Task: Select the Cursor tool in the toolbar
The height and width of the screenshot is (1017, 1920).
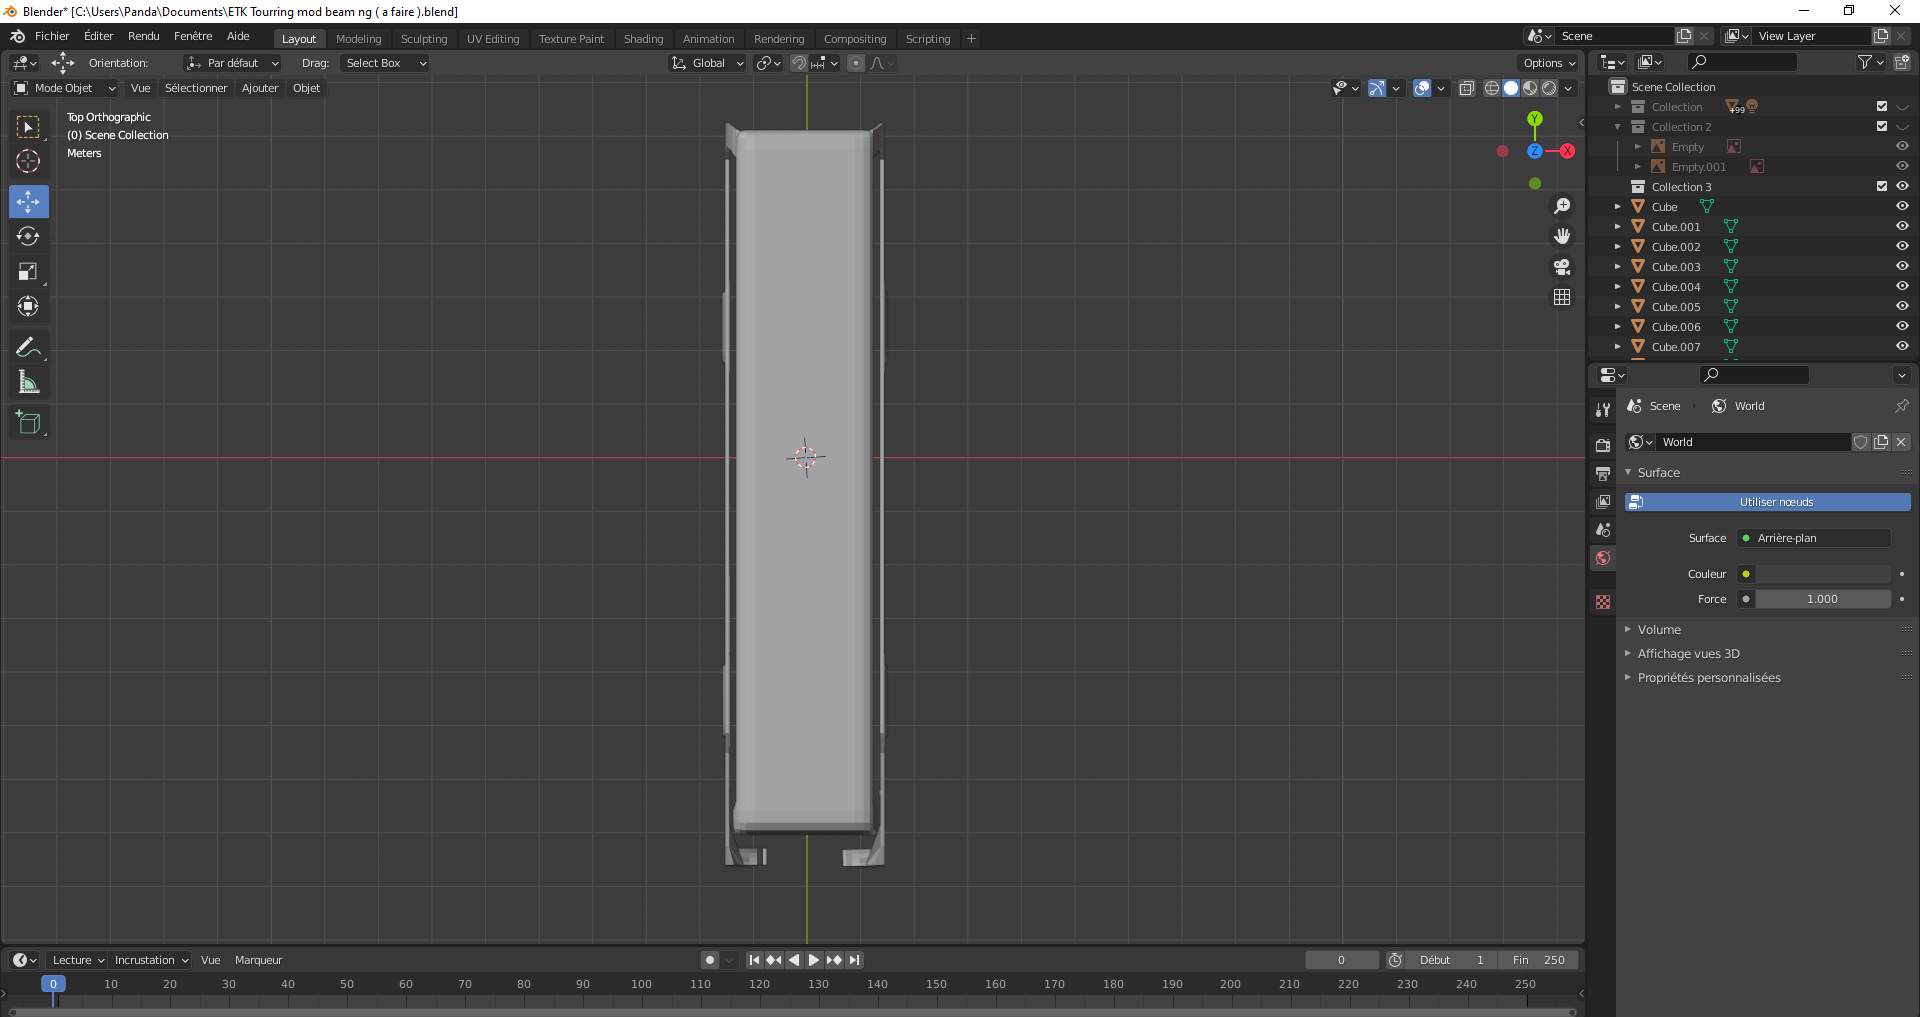Action: (x=28, y=162)
